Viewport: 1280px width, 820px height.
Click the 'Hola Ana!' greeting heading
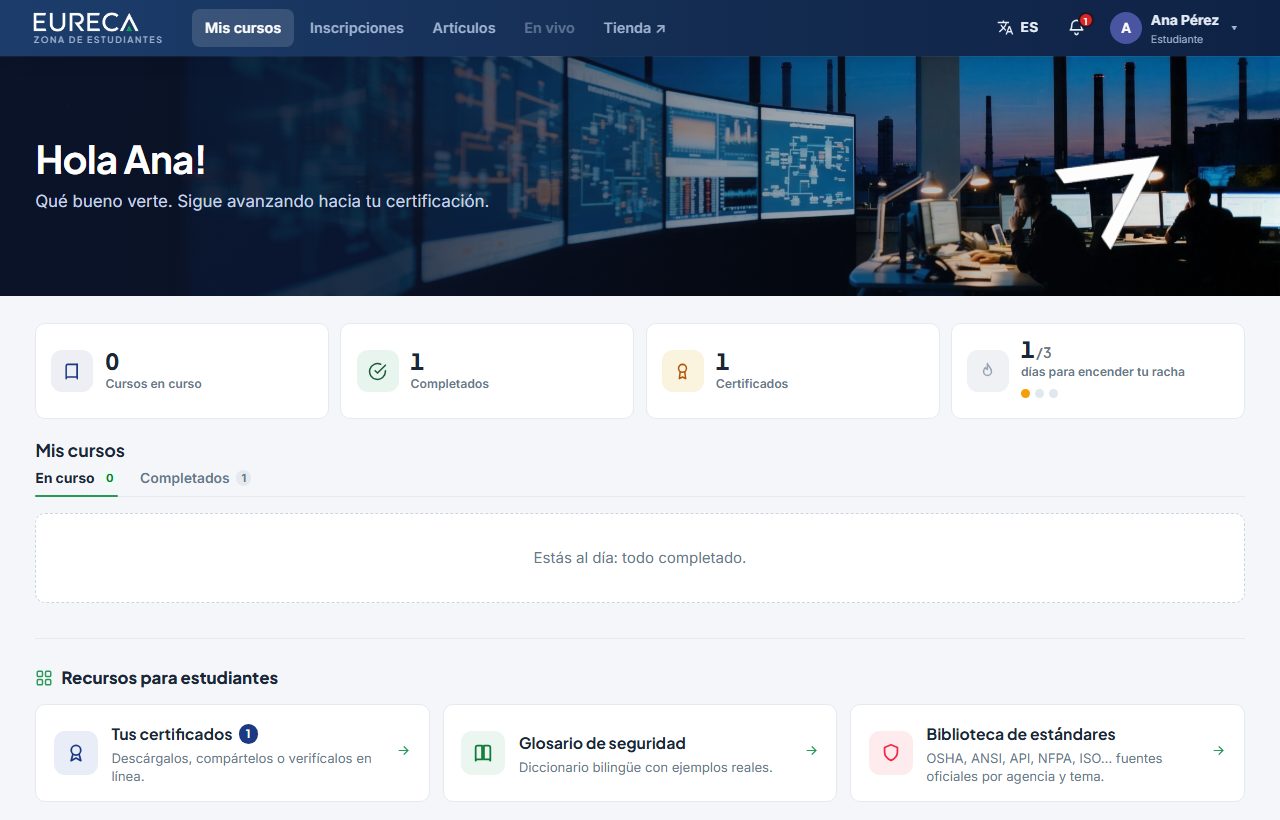pos(120,160)
